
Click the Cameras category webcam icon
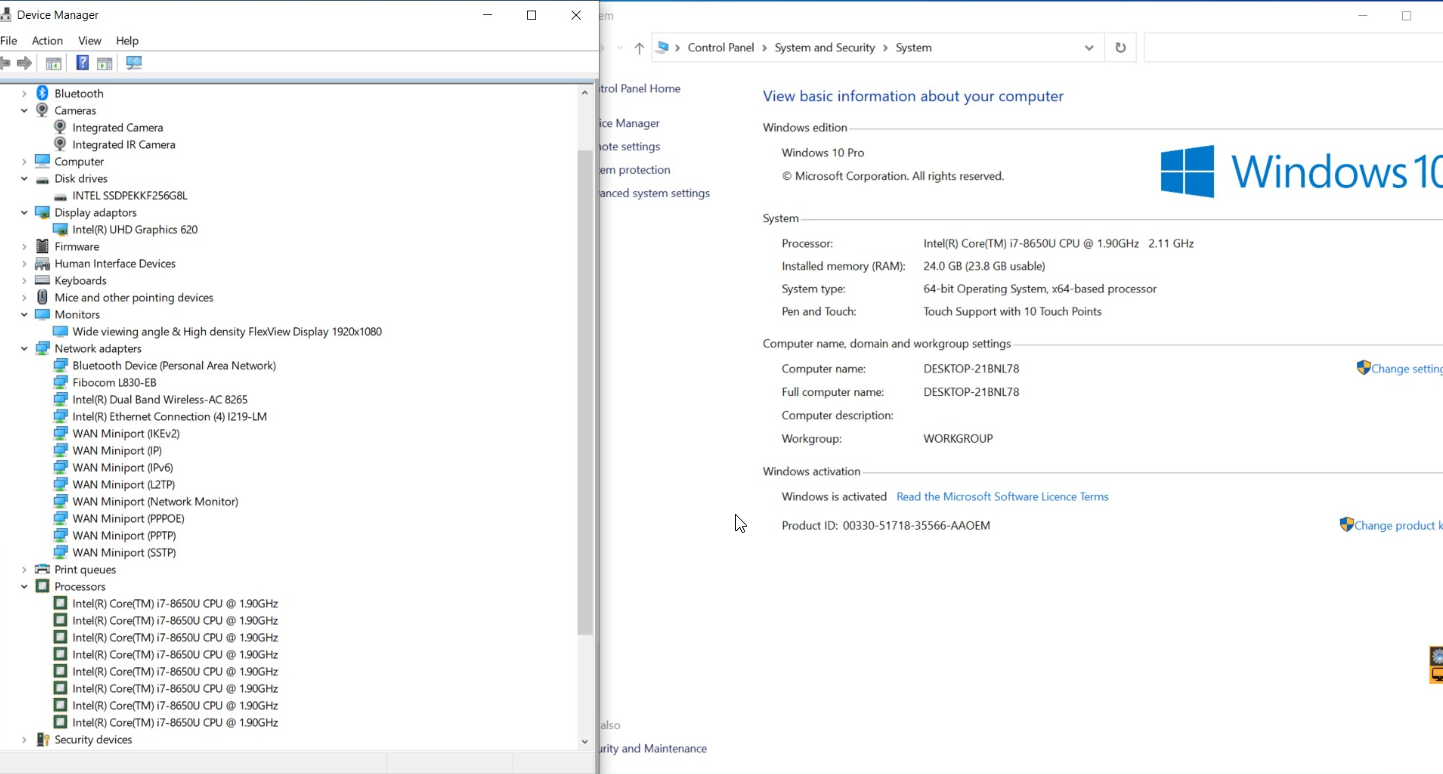[x=42, y=110]
